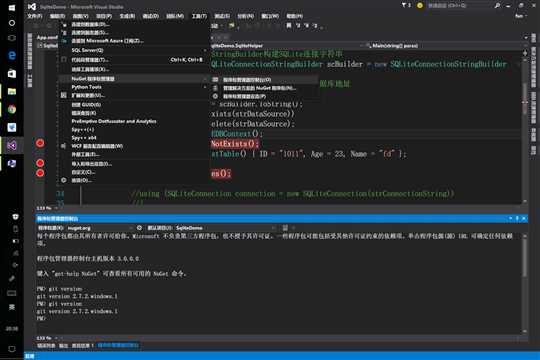Open File Explorer from taskbar

click(12, 91)
